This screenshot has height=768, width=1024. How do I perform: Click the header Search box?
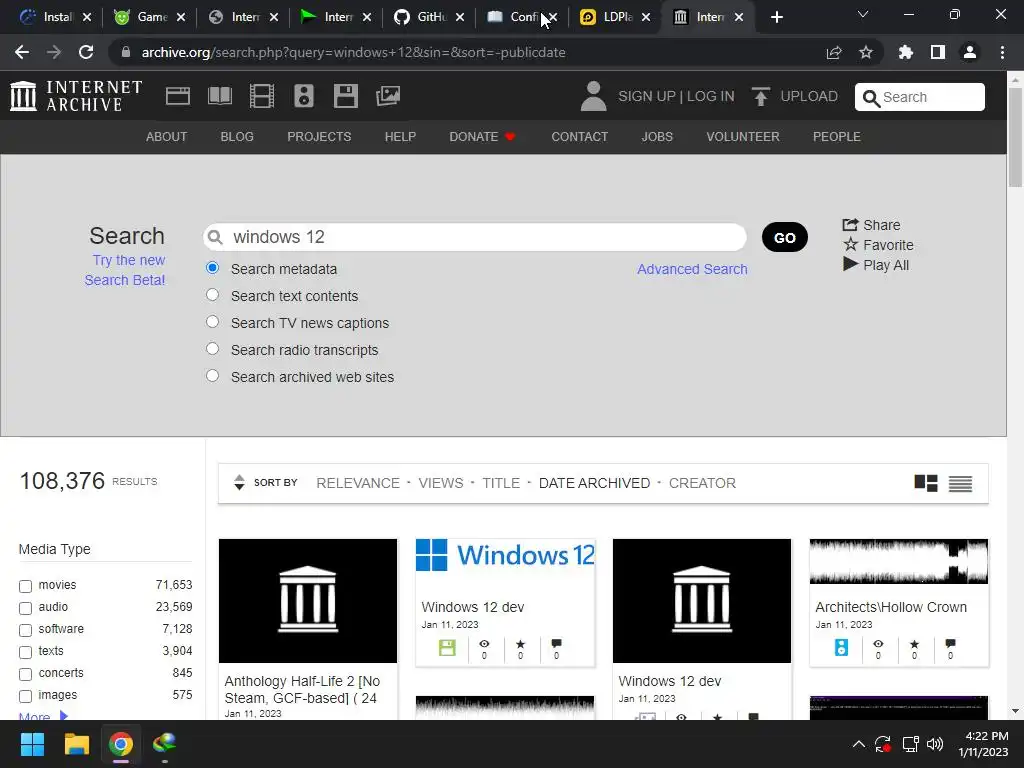tap(920, 97)
